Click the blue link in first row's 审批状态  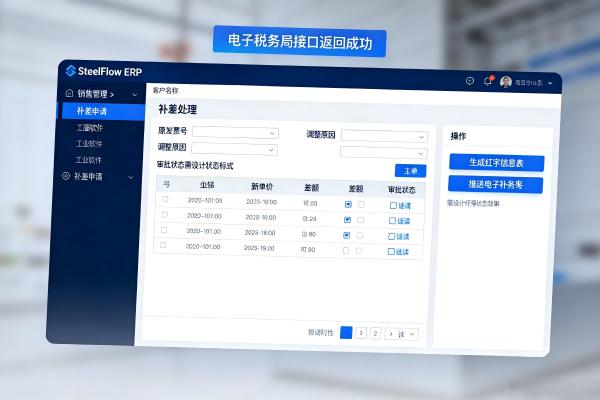404,206
